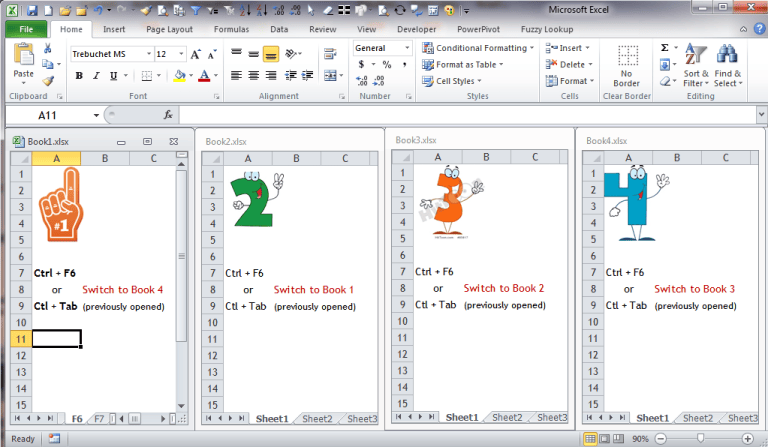This screenshot has height=447, width=768.
Task: Click the select-all corner in Book3.xlsx
Action: pyautogui.click(x=403, y=157)
